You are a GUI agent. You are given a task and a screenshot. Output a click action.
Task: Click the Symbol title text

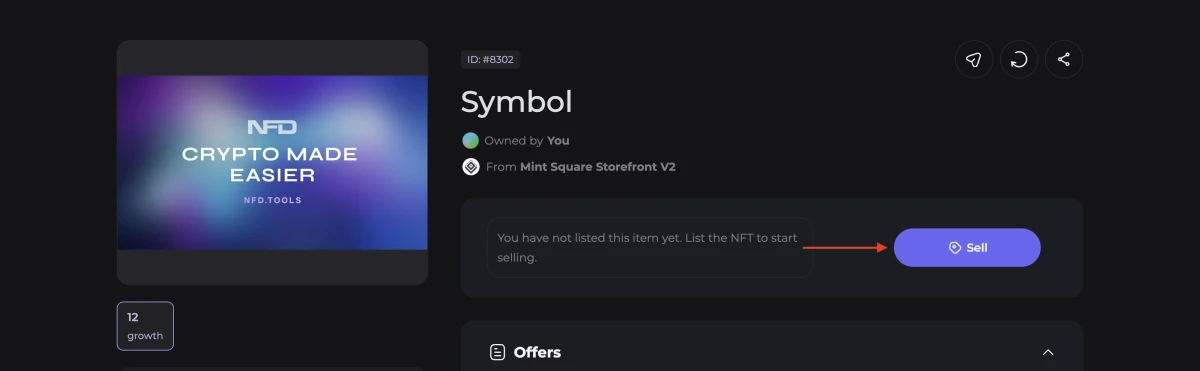click(516, 102)
